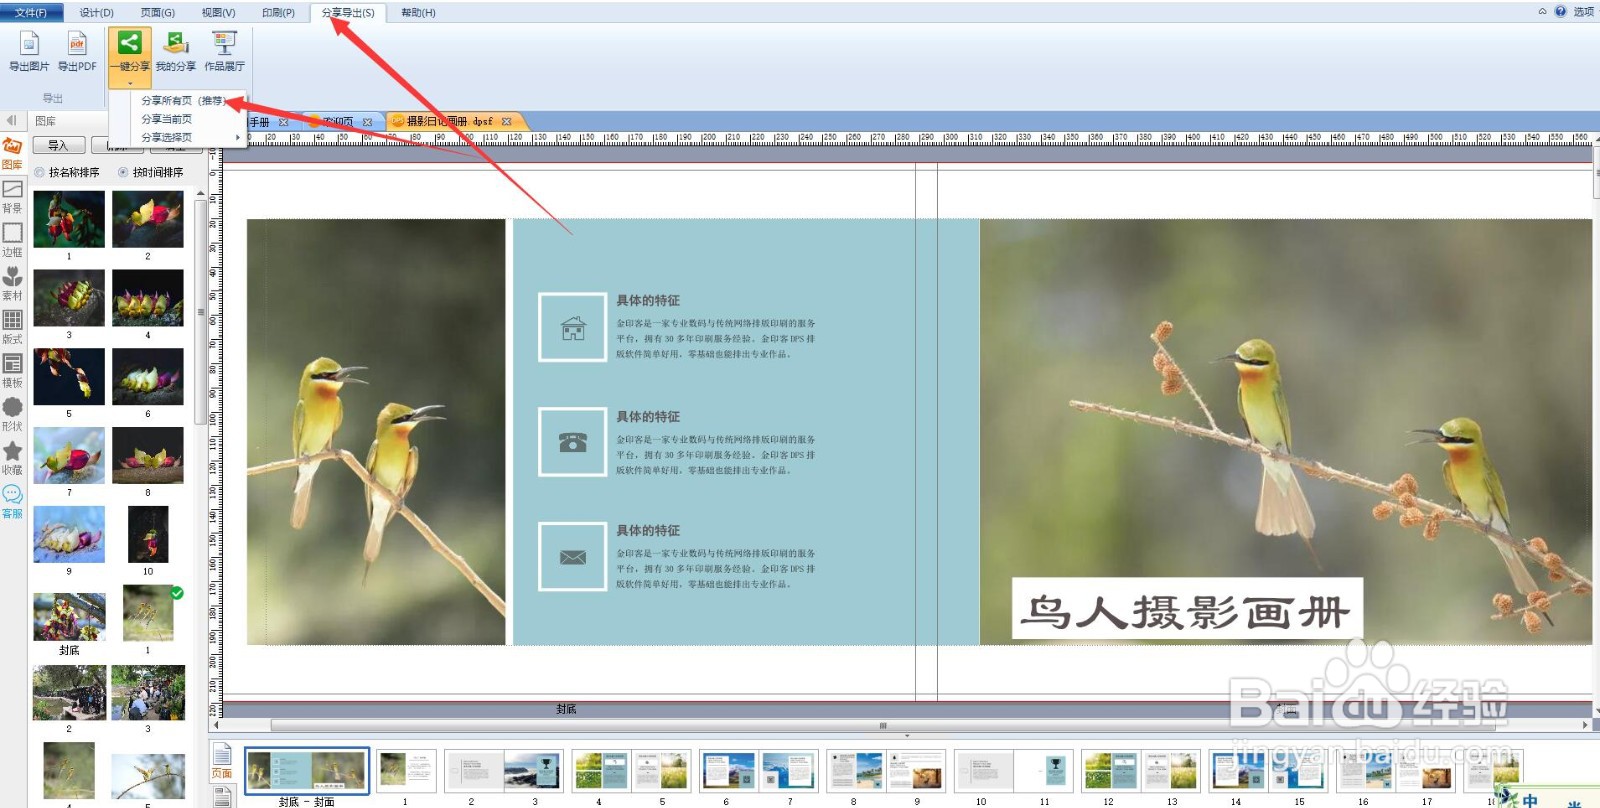The width and height of the screenshot is (1600, 808).
Task: Open the 背景 background panel icon
Action: [12, 196]
